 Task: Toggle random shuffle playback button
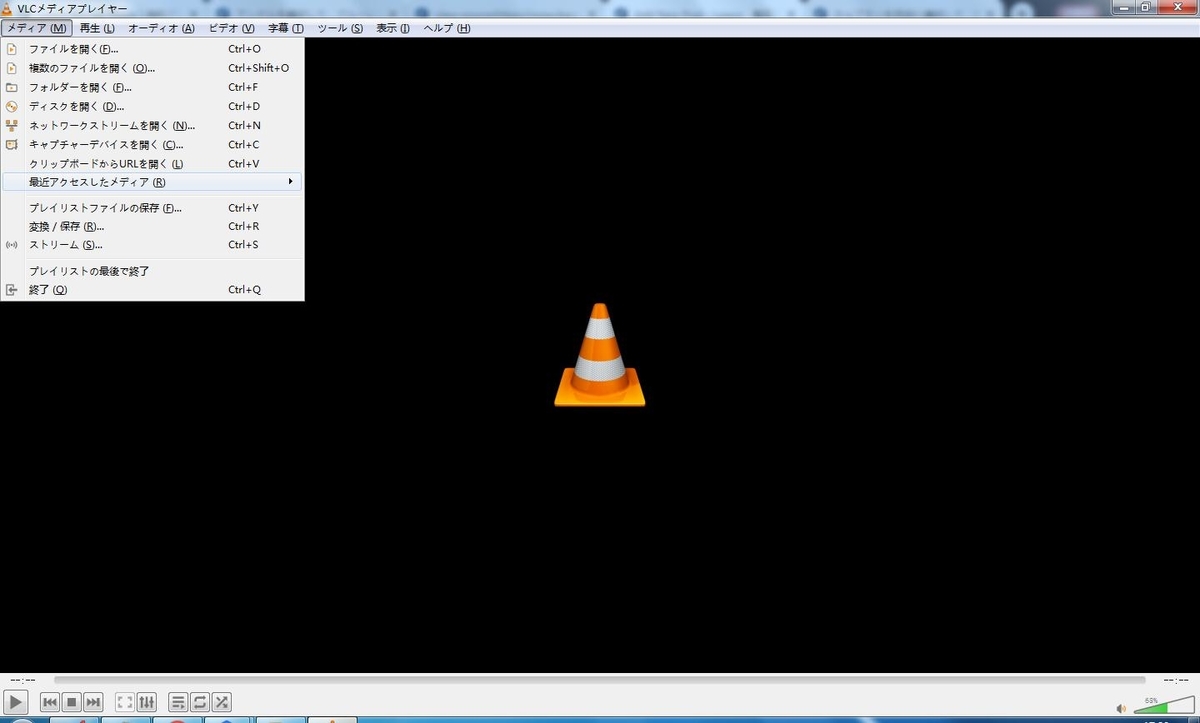(x=222, y=703)
